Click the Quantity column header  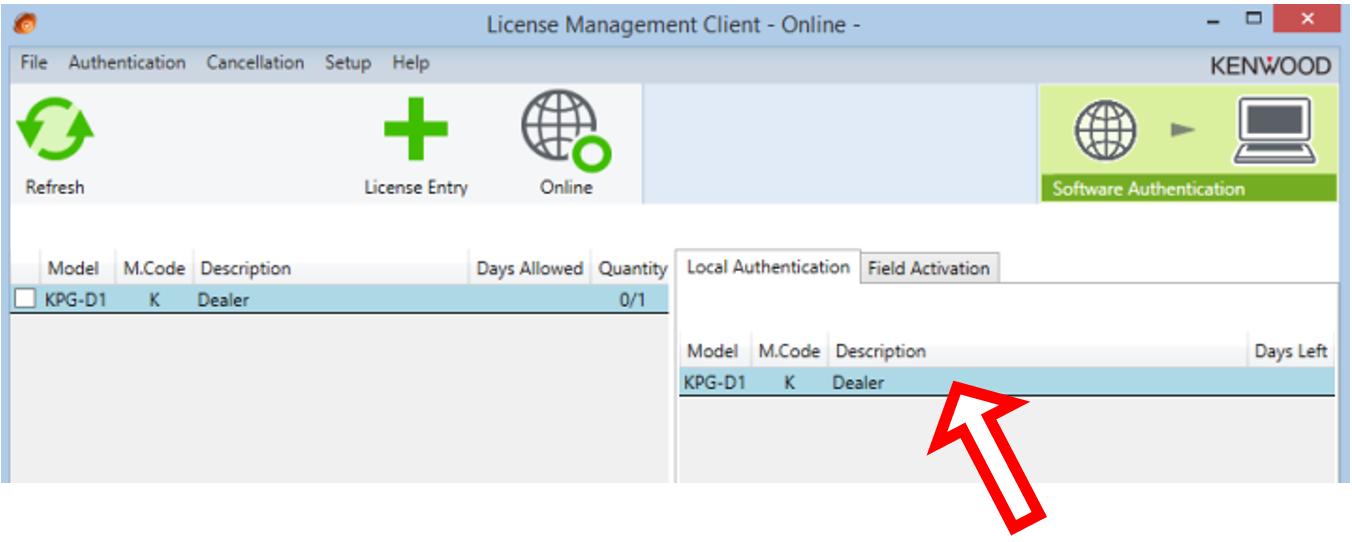[632, 268]
